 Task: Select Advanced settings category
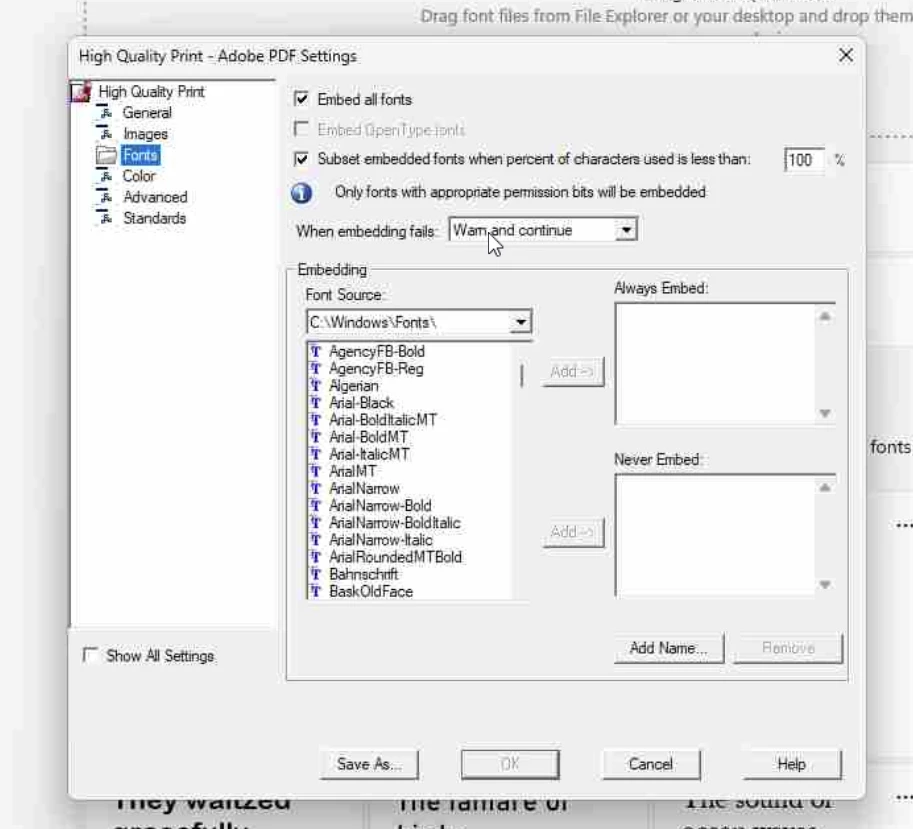coord(155,197)
